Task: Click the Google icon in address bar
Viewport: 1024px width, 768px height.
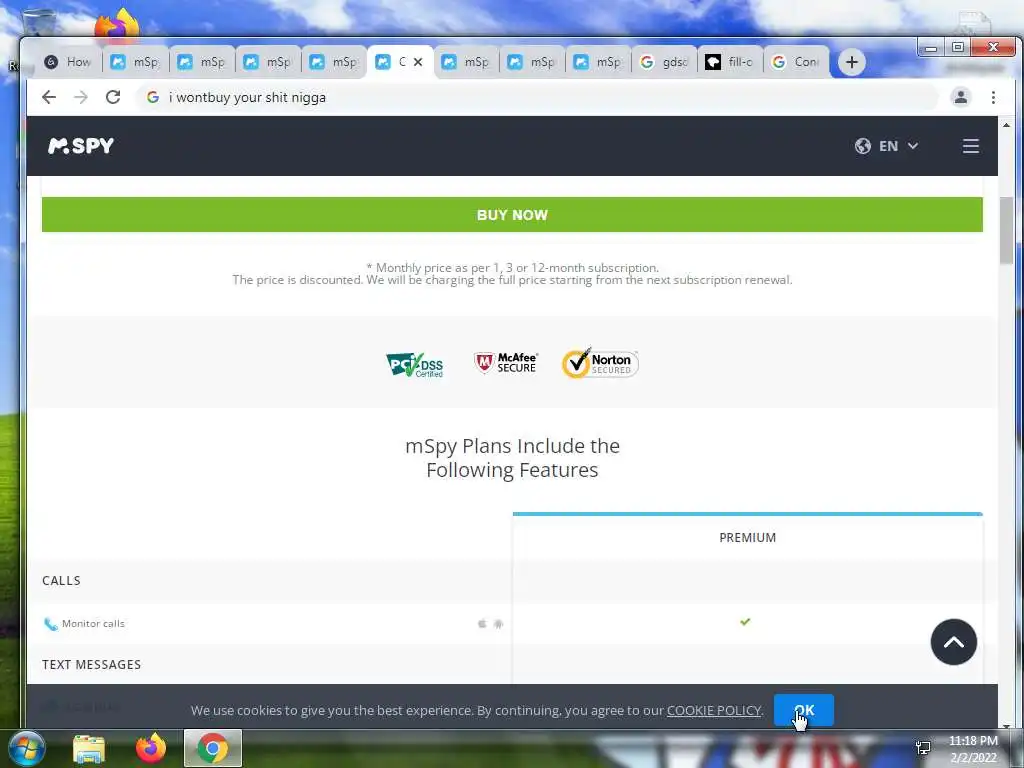Action: tap(153, 97)
